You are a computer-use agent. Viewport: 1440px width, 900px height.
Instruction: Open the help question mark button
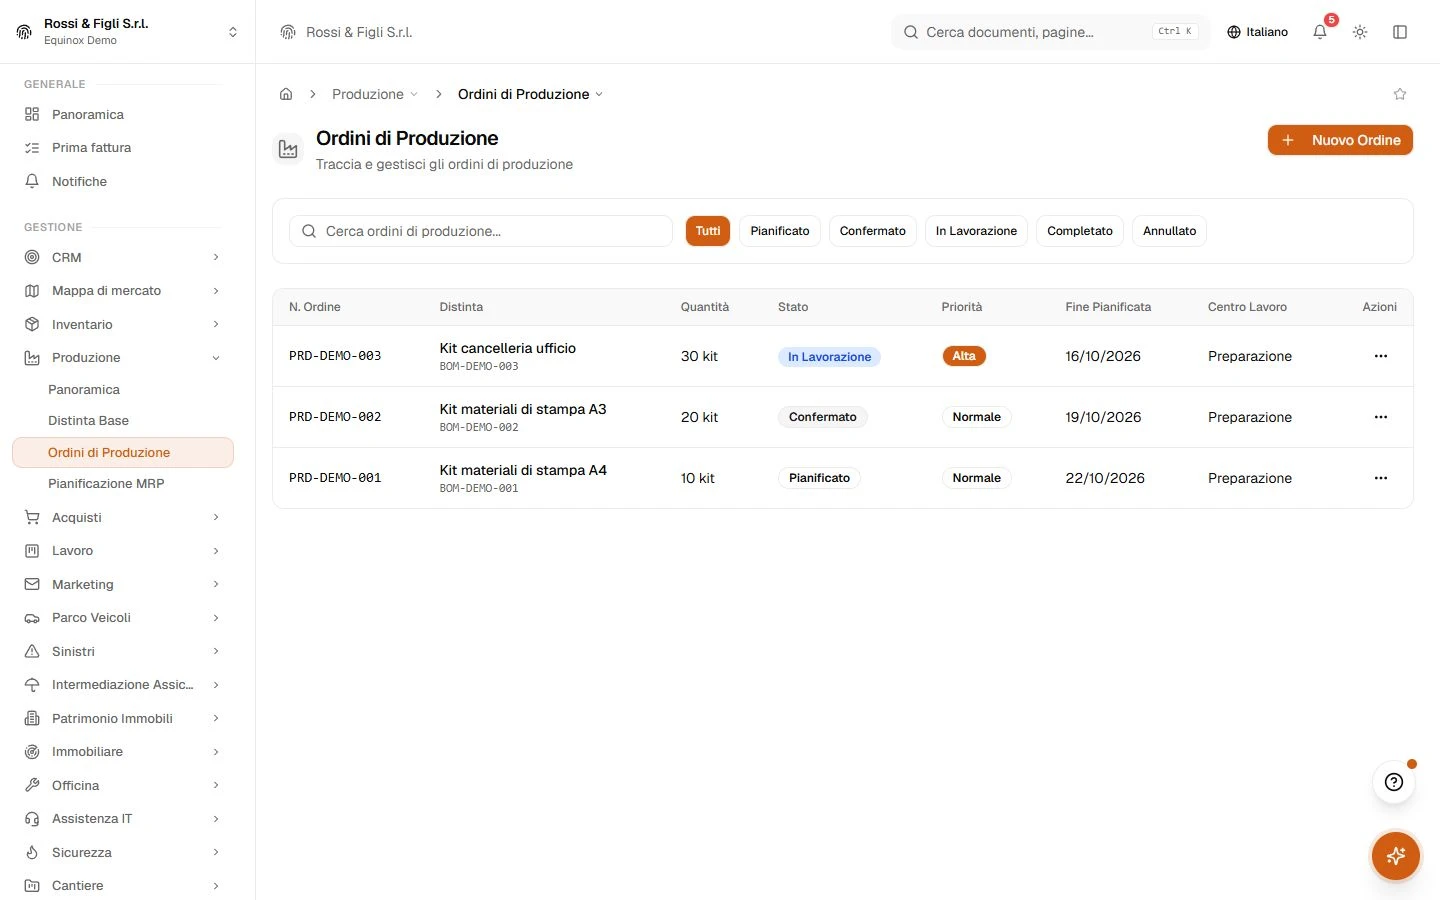(x=1394, y=782)
